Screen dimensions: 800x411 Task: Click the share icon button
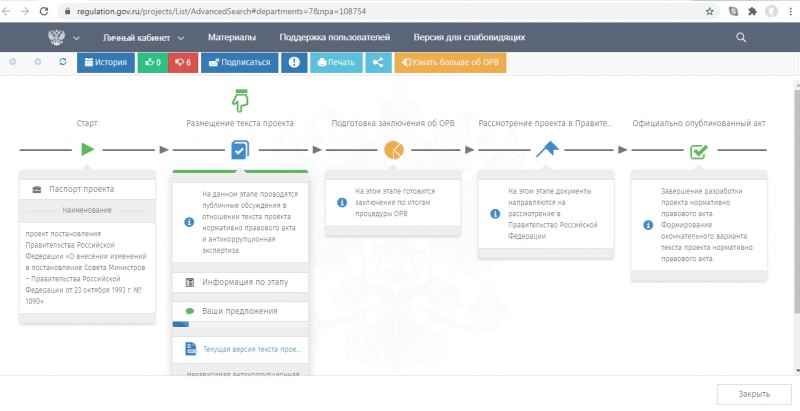(x=378, y=62)
